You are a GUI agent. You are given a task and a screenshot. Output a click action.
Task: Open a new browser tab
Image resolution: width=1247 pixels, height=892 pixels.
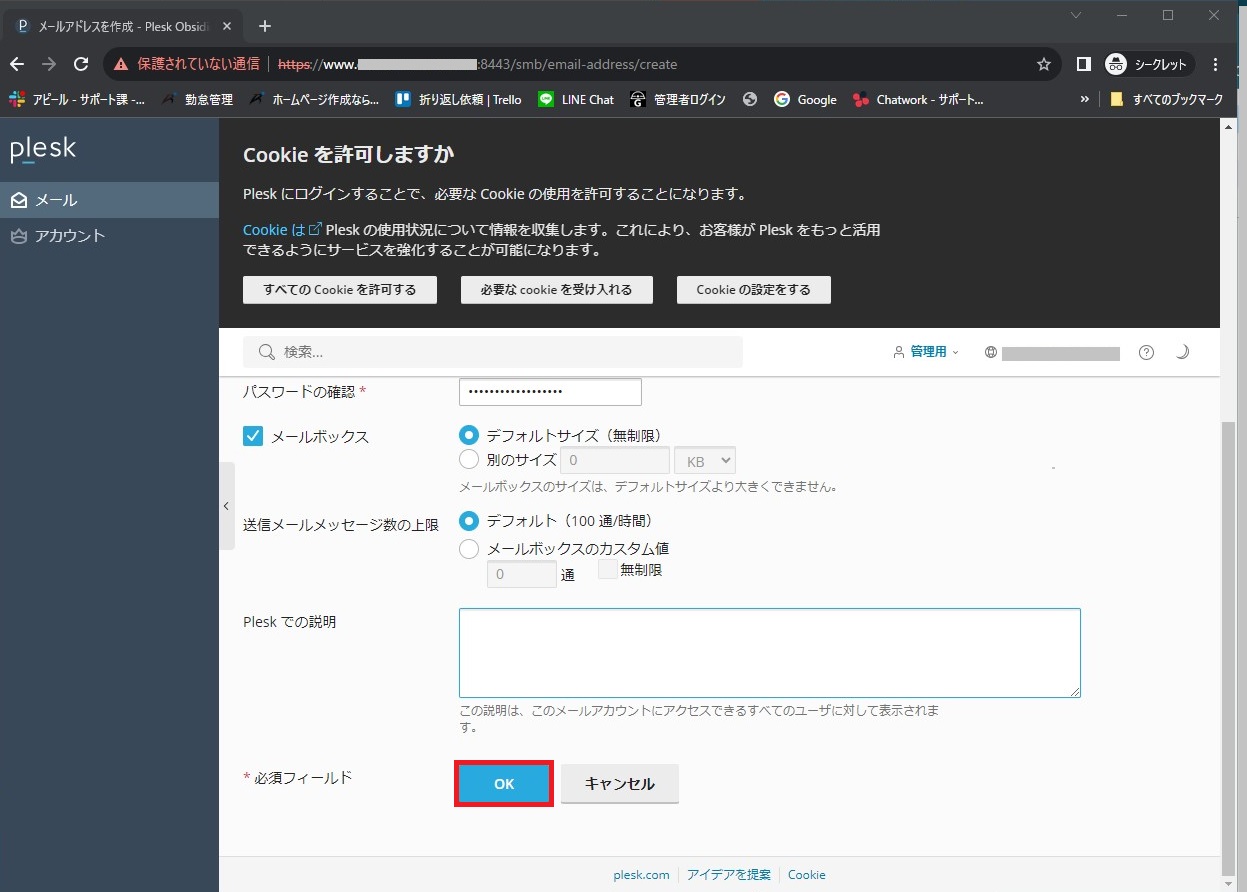pyautogui.click(x=265, y=26)
